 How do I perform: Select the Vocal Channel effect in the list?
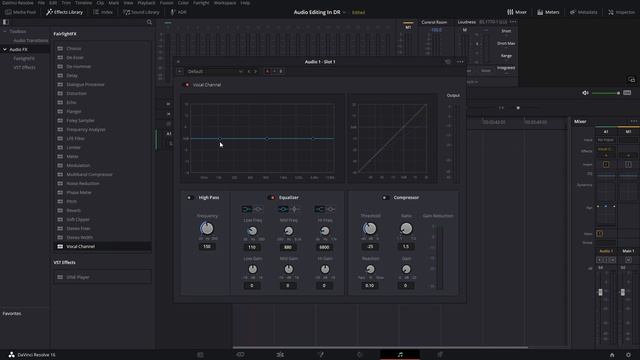[x=102, y=247]
